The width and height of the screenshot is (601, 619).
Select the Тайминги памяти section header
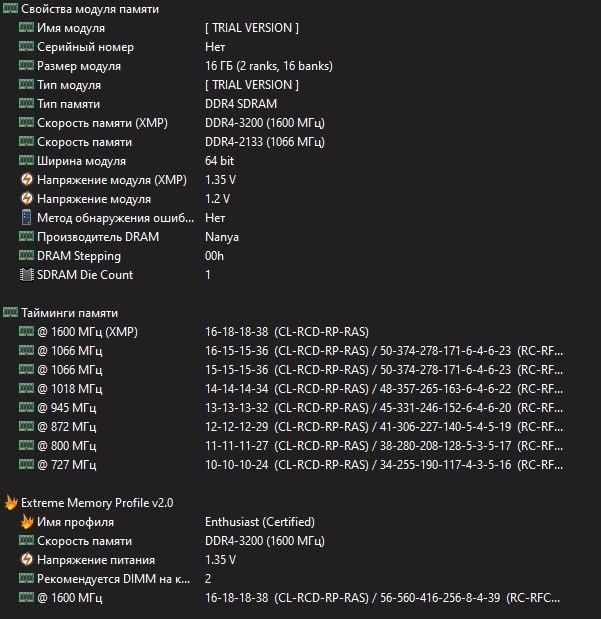pos(69,313)
